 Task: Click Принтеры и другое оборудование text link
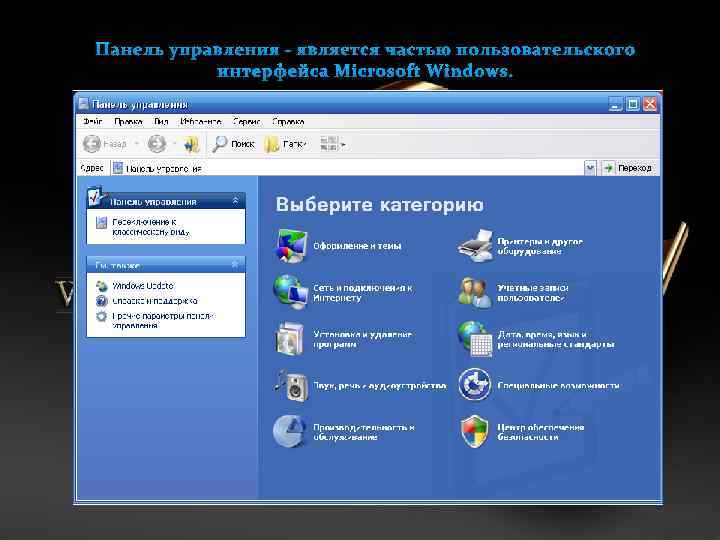[x=540, y=246]
